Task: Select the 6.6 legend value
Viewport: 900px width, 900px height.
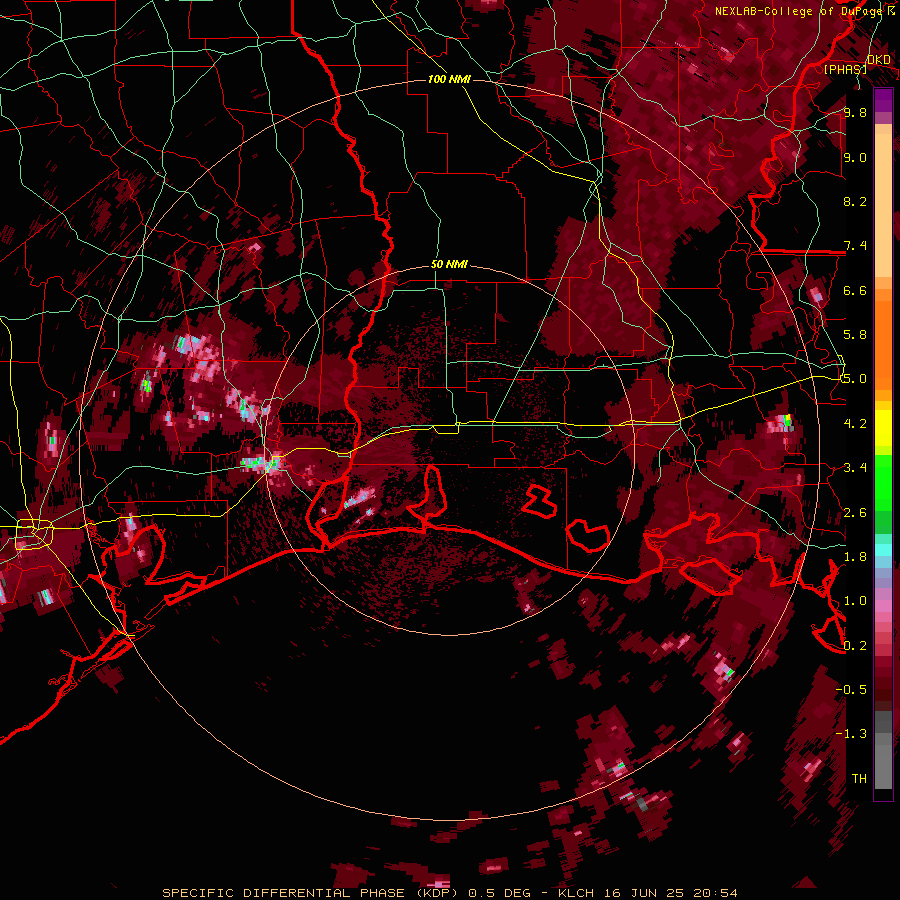Action: pos(855,290)
